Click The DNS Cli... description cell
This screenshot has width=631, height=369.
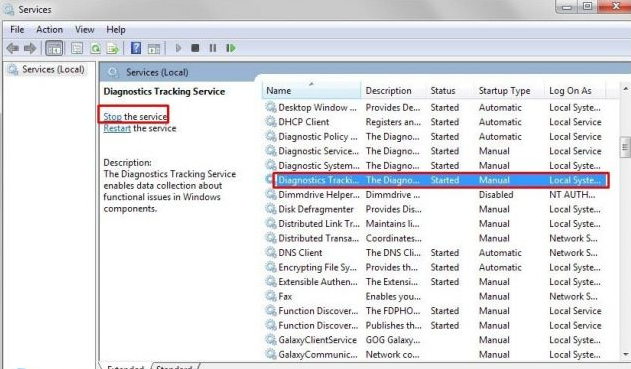click(x=393, y=253)
